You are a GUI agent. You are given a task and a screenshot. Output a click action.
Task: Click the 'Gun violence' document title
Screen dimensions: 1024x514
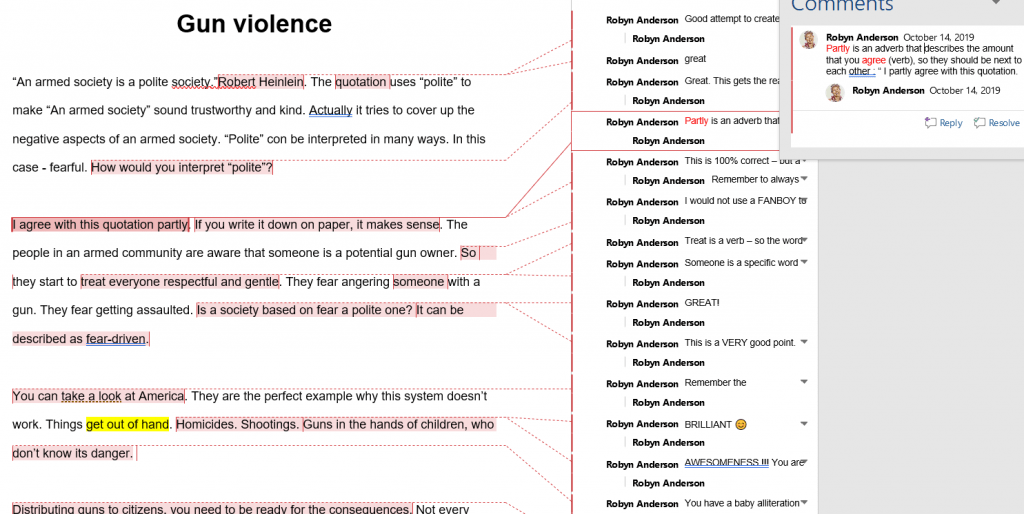tap(254, 24)
